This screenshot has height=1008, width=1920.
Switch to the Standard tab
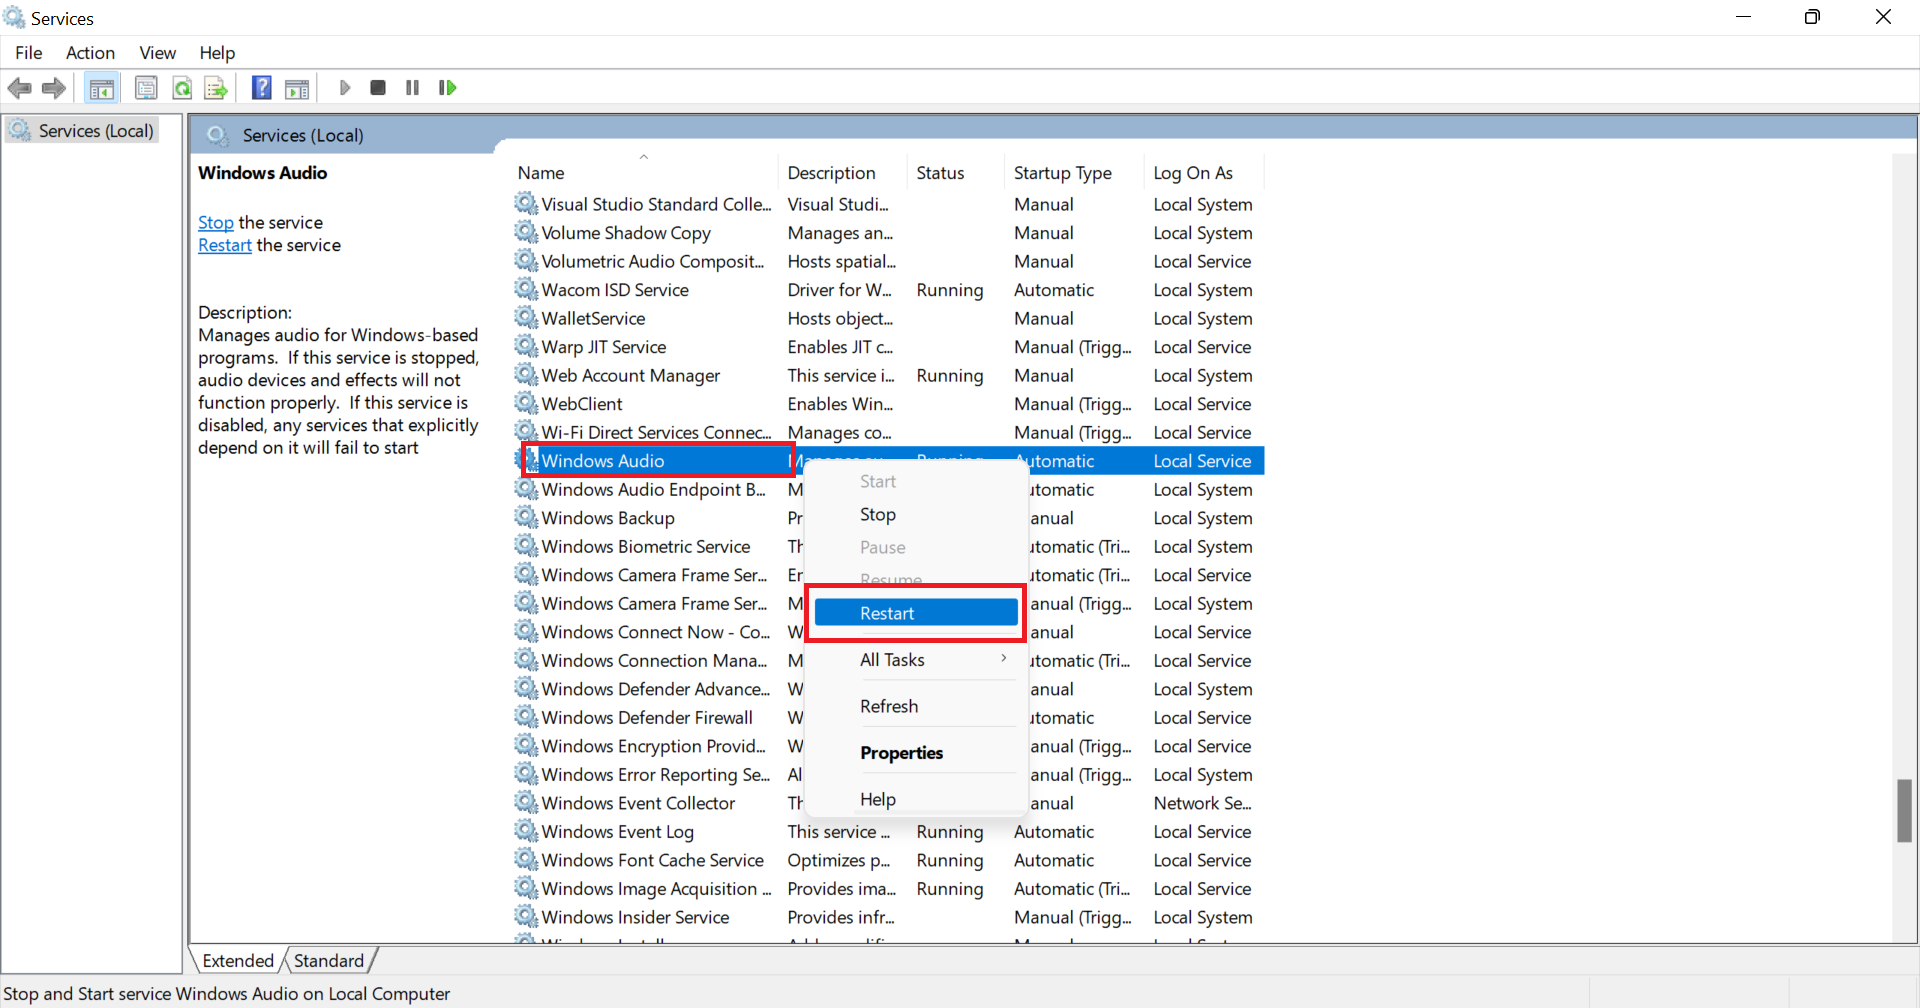point(328,961)
